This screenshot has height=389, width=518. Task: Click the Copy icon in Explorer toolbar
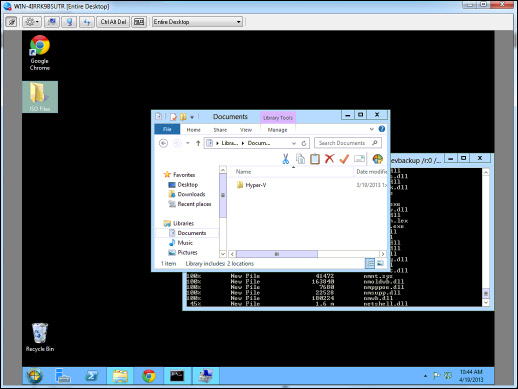click(300, 159)
